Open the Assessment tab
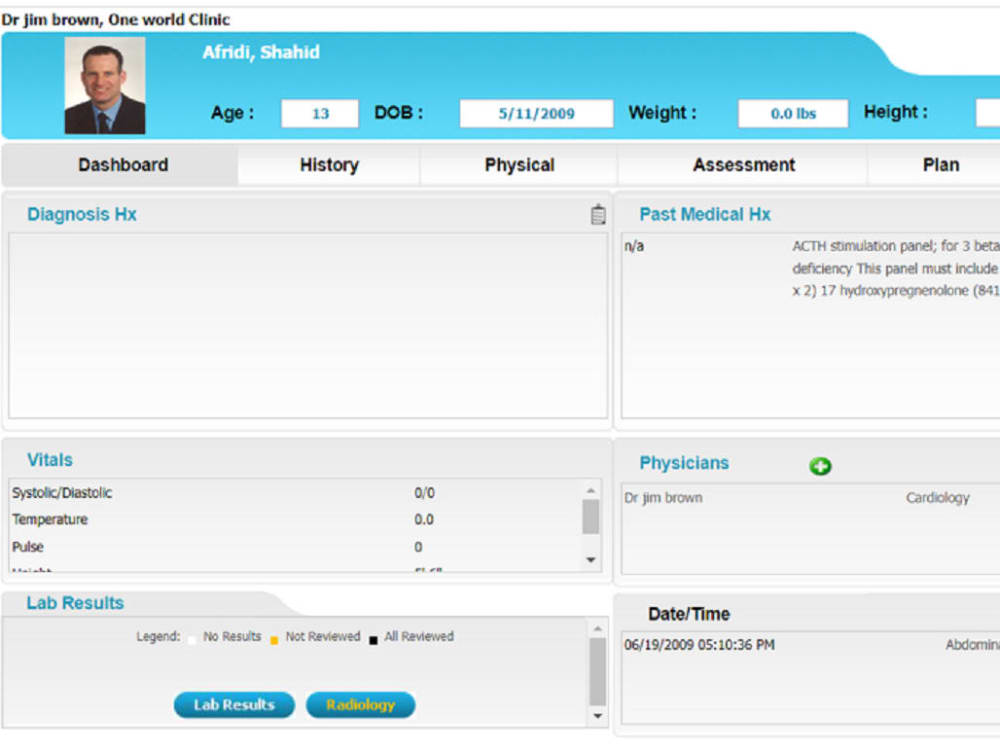This screenshot has height=750, width=1000. point(743,164)
